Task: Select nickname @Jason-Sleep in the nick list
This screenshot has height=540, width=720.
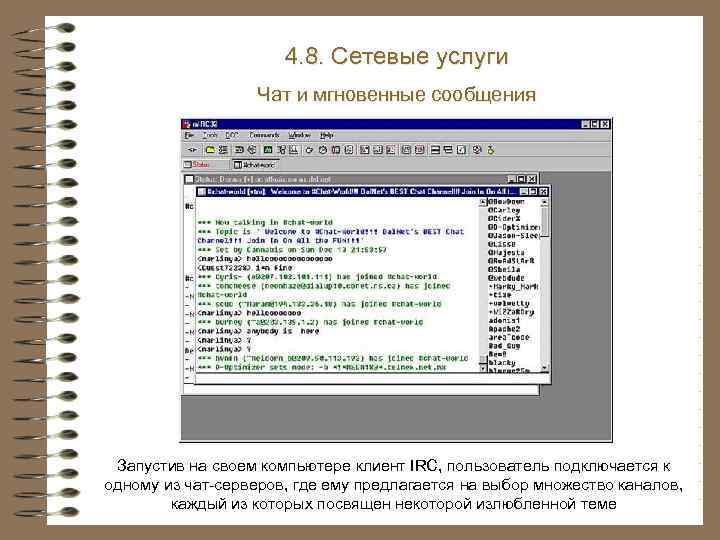Action: tap(513, 236)
